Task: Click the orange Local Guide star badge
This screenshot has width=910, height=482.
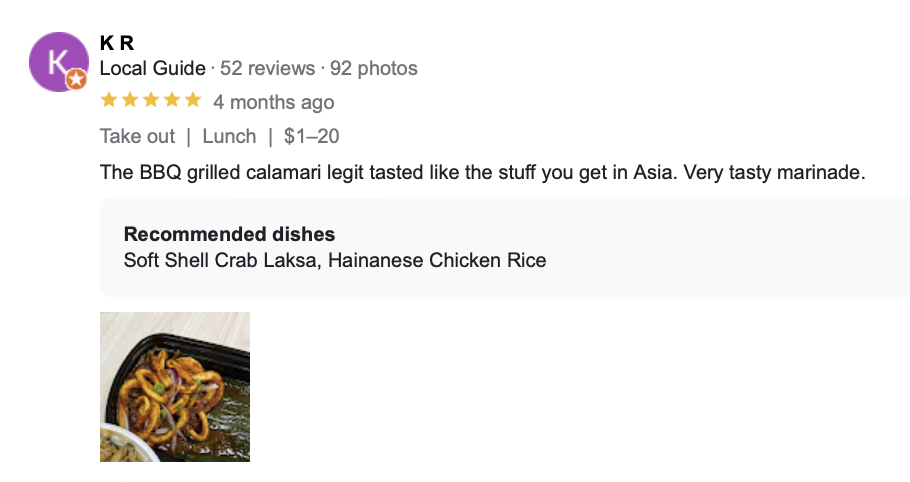Action: point(77,80)
